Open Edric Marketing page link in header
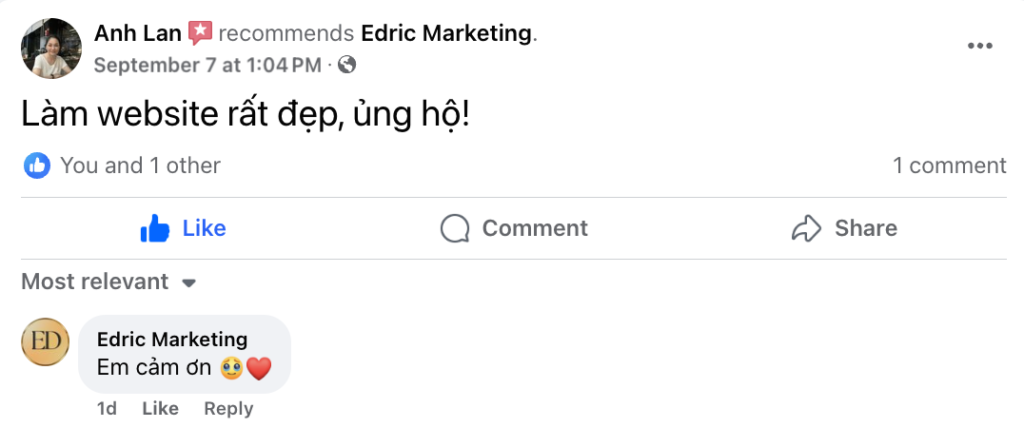The image size is (1024, 428). coord(446,33)
